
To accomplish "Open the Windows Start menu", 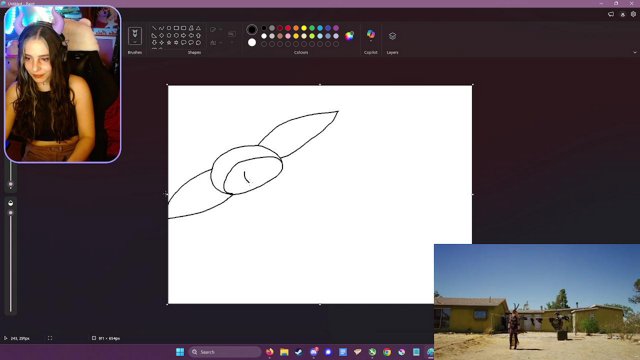I will tap(180, 352).
